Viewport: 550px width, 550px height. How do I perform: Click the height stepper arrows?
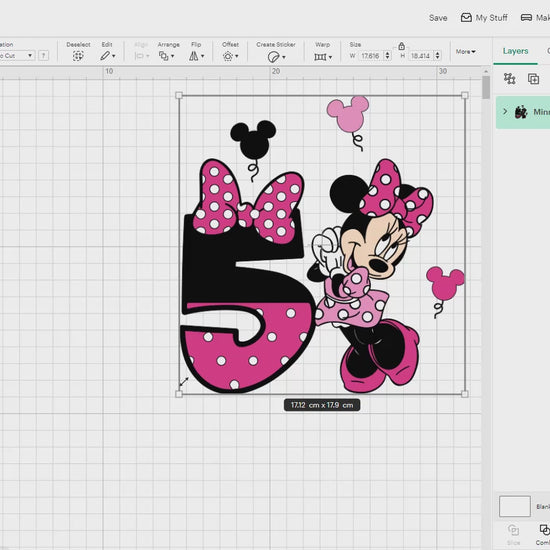point(437,55)
